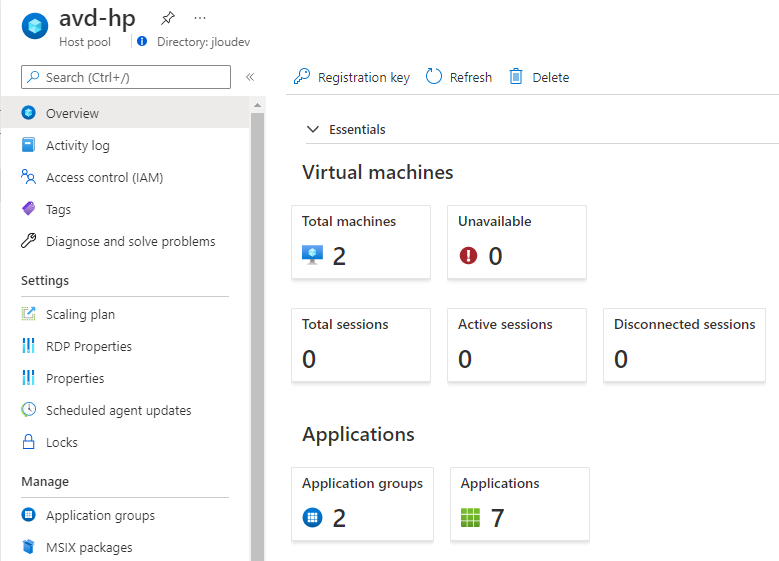Click the Application groups icon in the Manage section
This screenshot has width=779, height=561.
pyautogui.click(x=29, y=515)
